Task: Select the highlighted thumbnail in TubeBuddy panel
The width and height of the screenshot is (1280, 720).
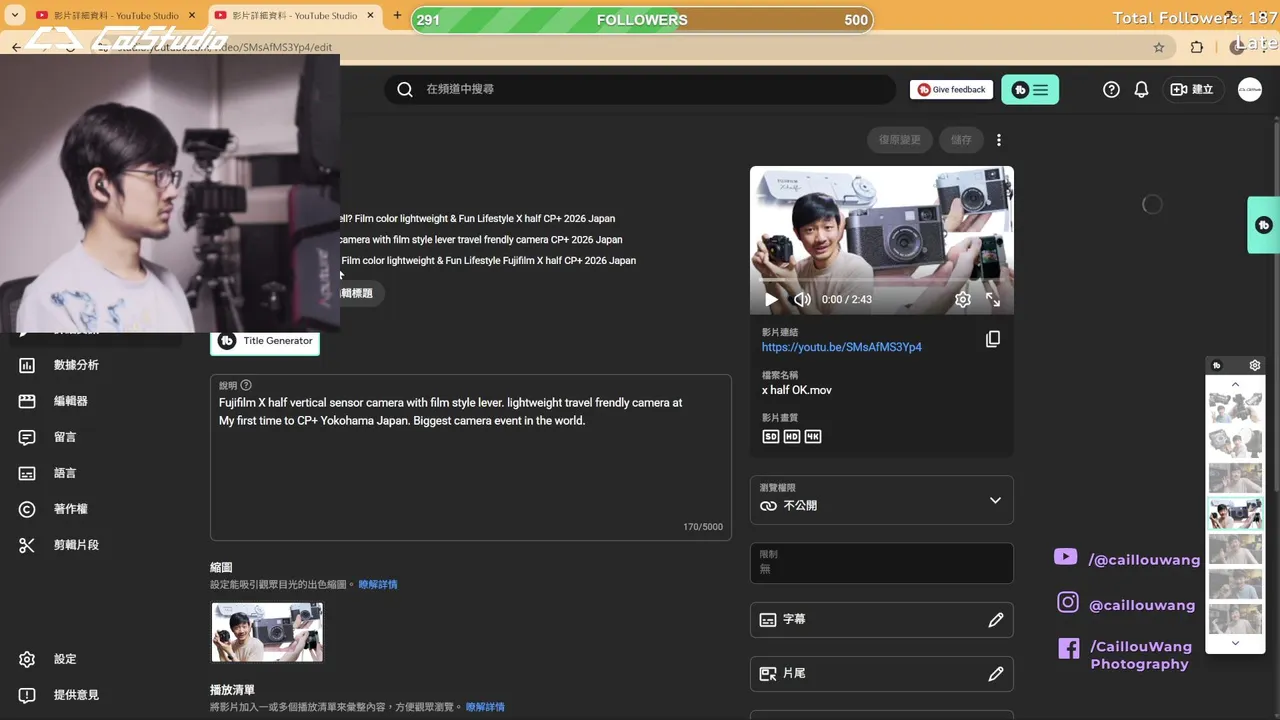Action: point(1235,514)
